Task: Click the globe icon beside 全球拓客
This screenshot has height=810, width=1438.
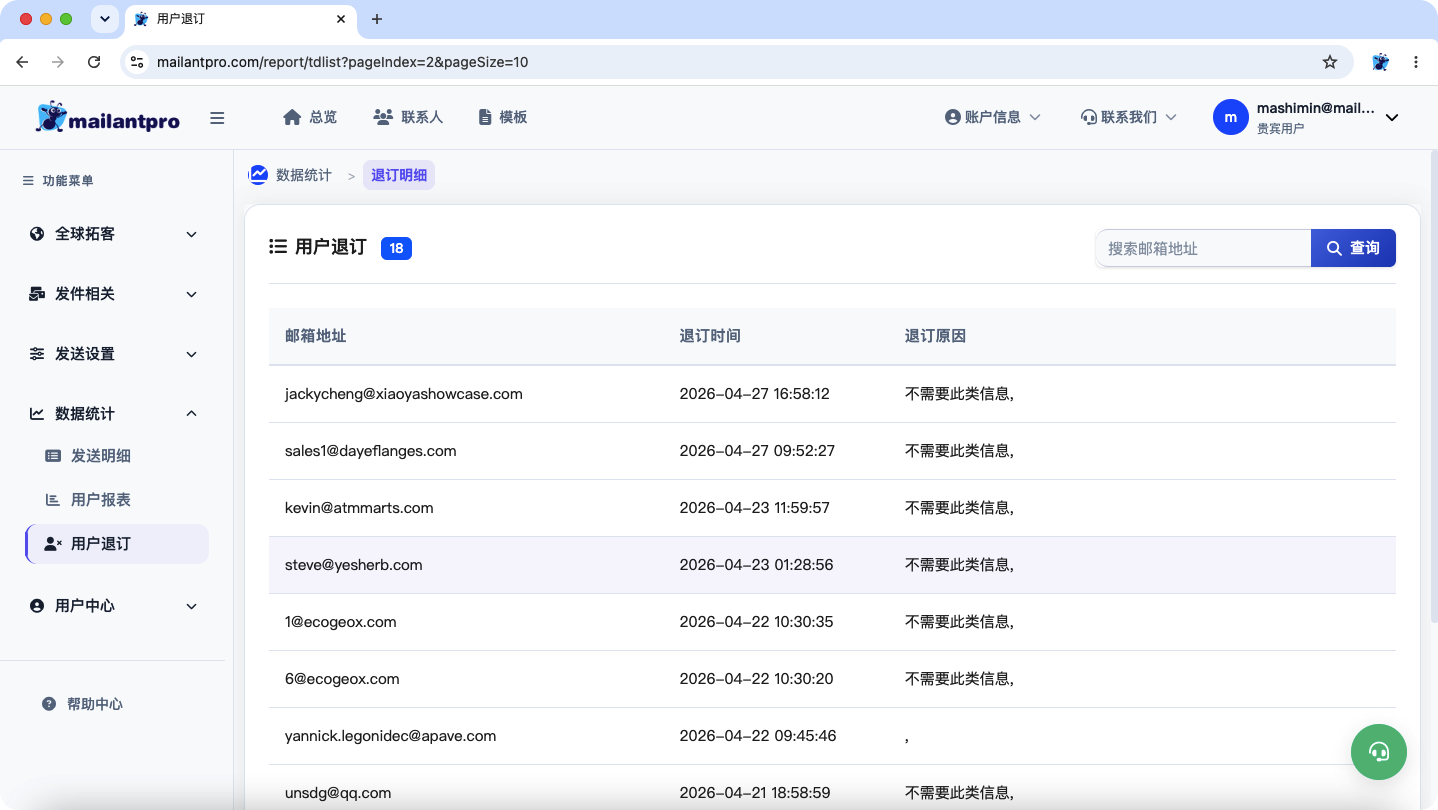Action: pos(37,234)
